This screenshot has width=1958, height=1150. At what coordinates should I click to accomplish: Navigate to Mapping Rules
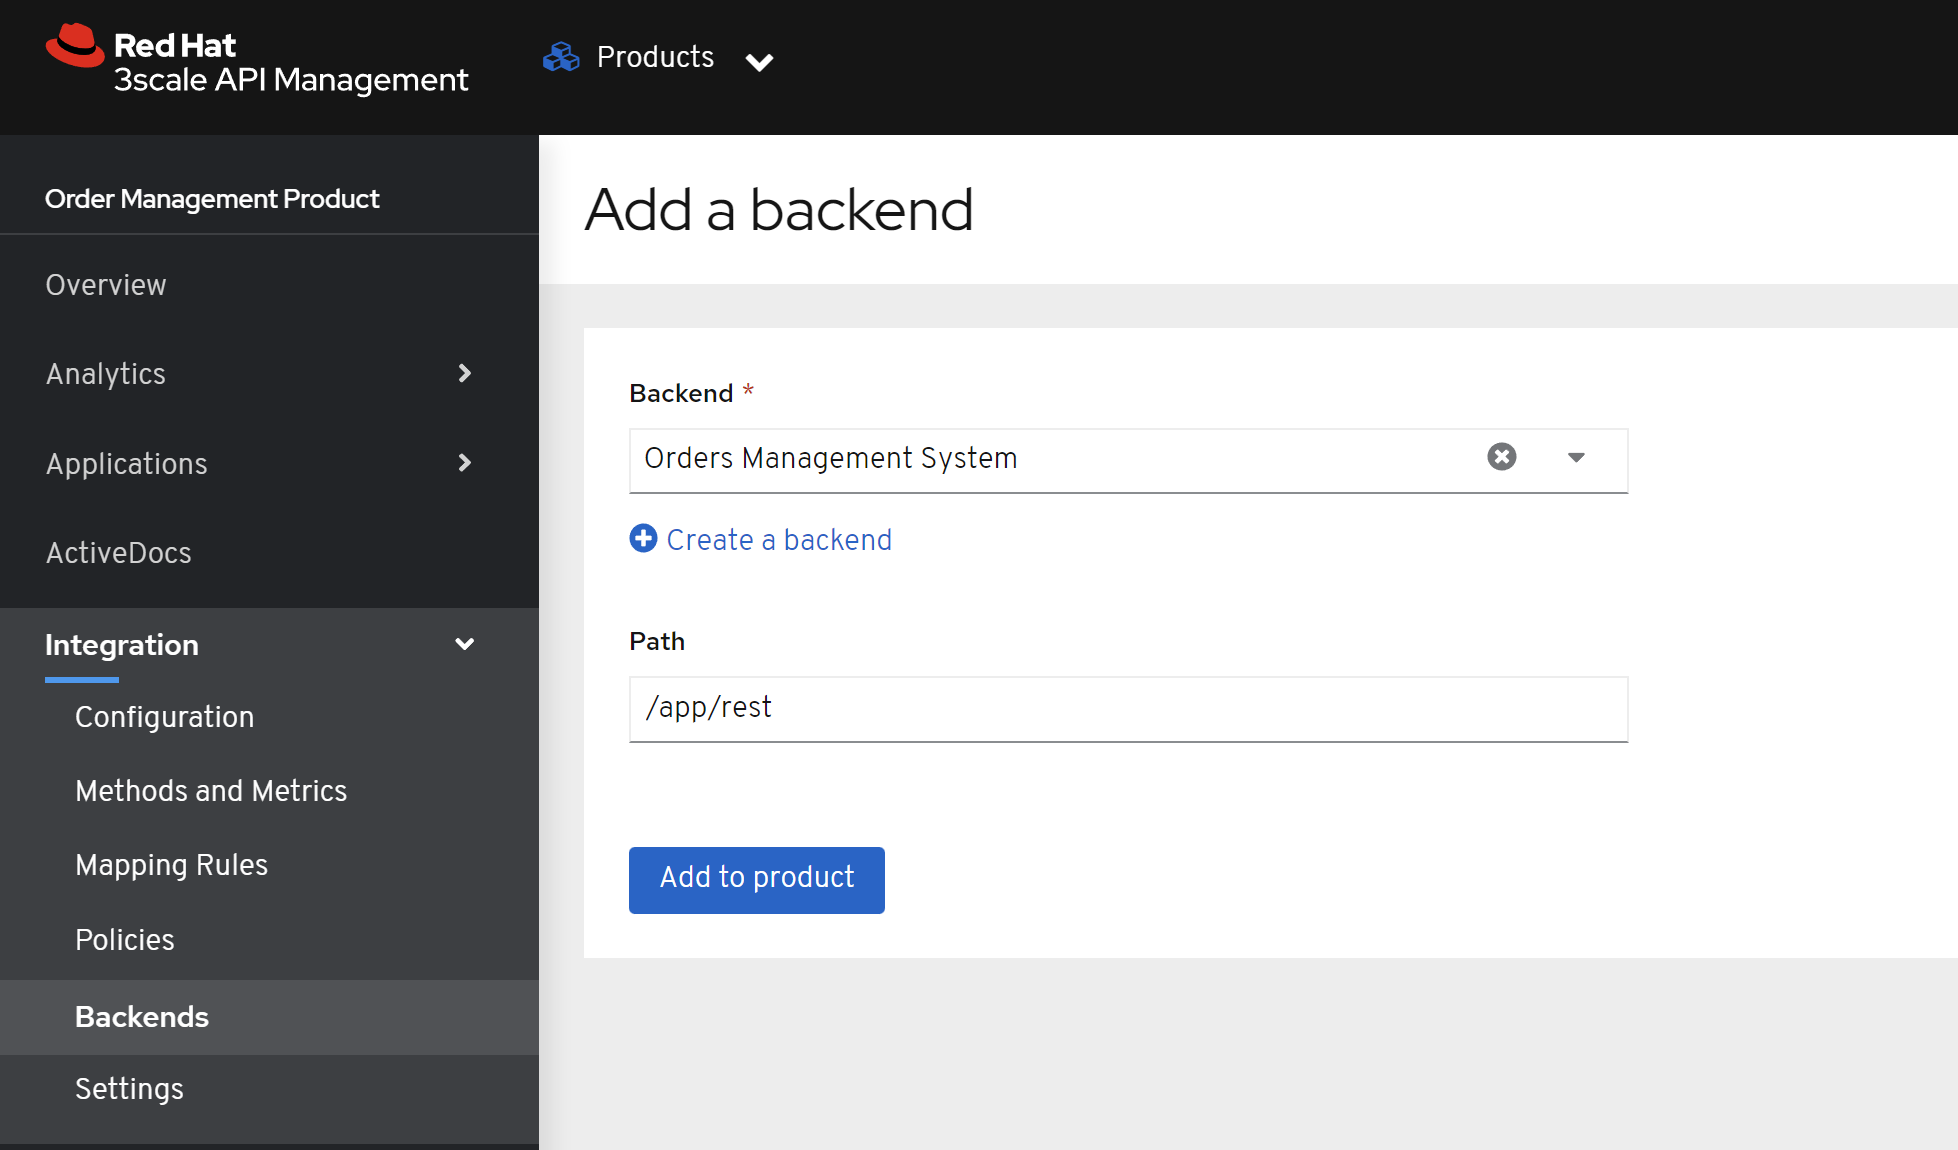tap(171, 865)
